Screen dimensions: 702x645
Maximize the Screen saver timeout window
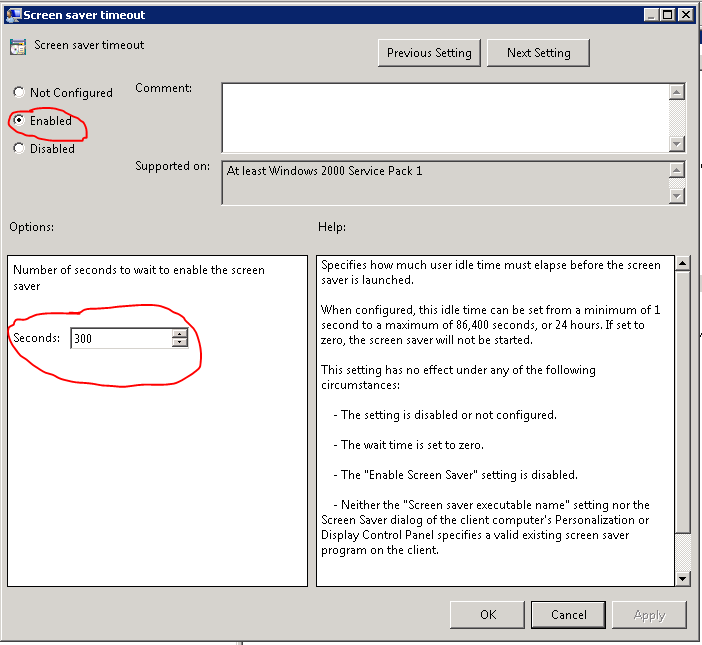(x=667, y=14)
